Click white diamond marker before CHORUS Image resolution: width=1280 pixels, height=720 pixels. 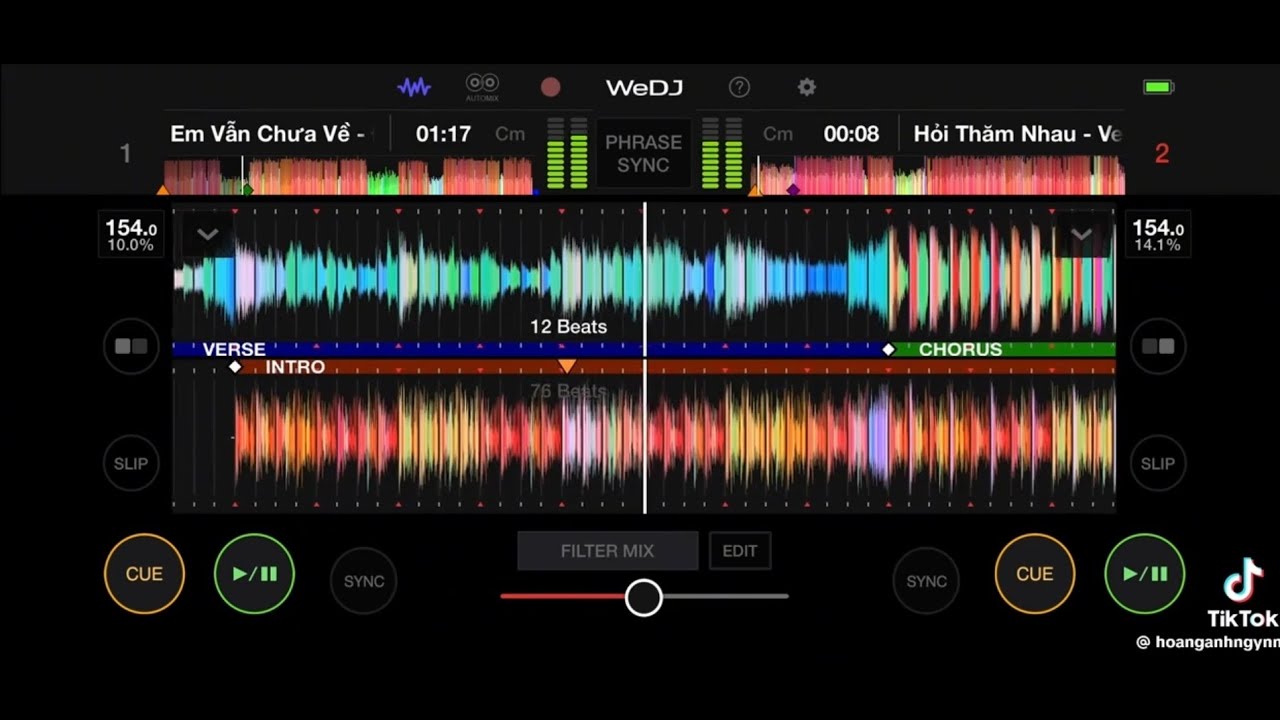pos(888,349)
